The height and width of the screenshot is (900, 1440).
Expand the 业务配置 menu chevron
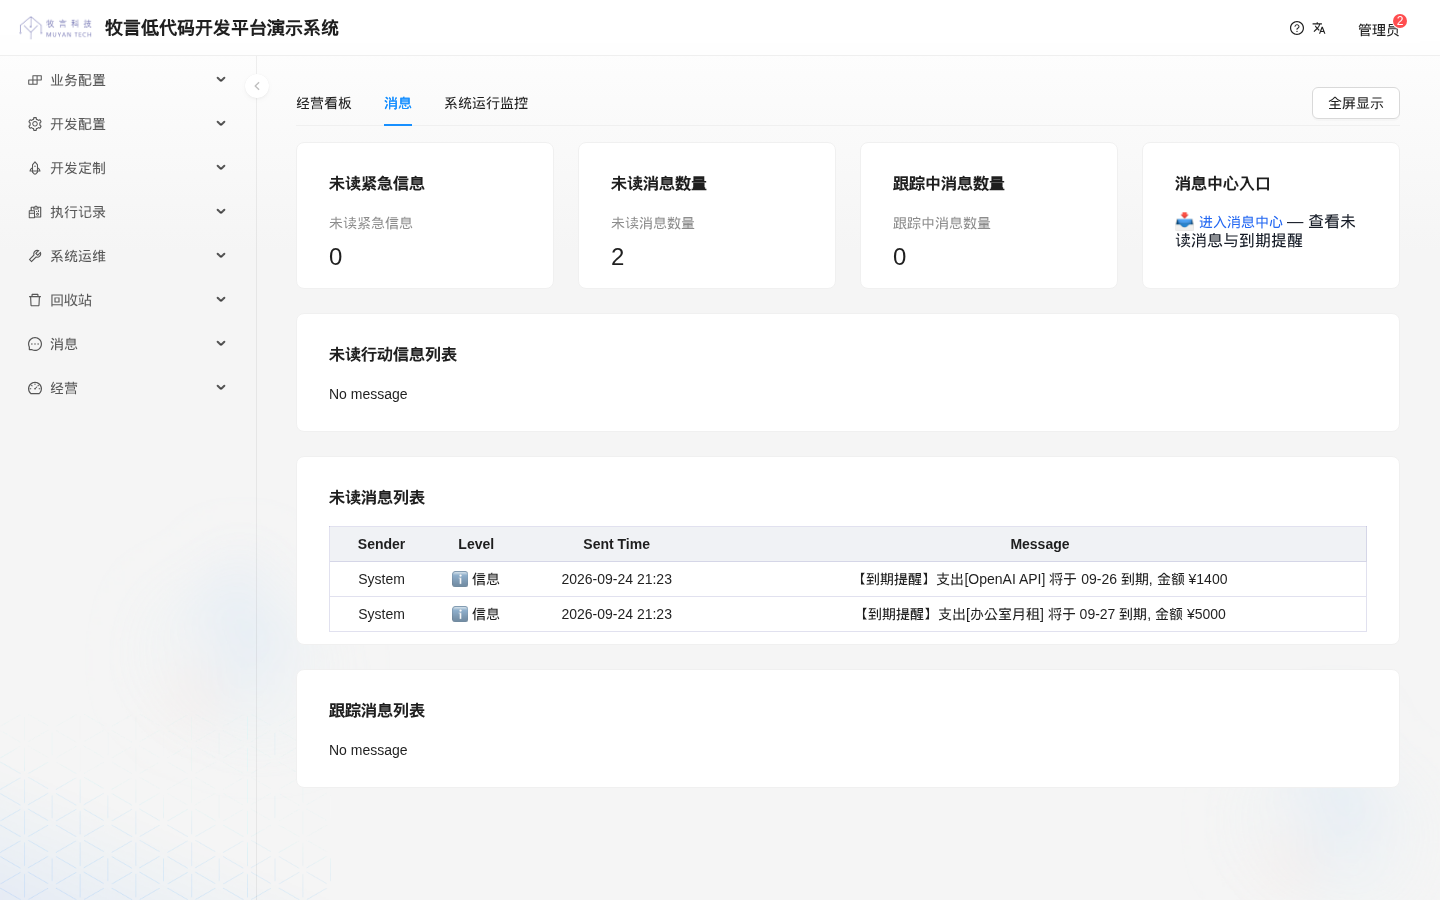[x=221, y=80]
